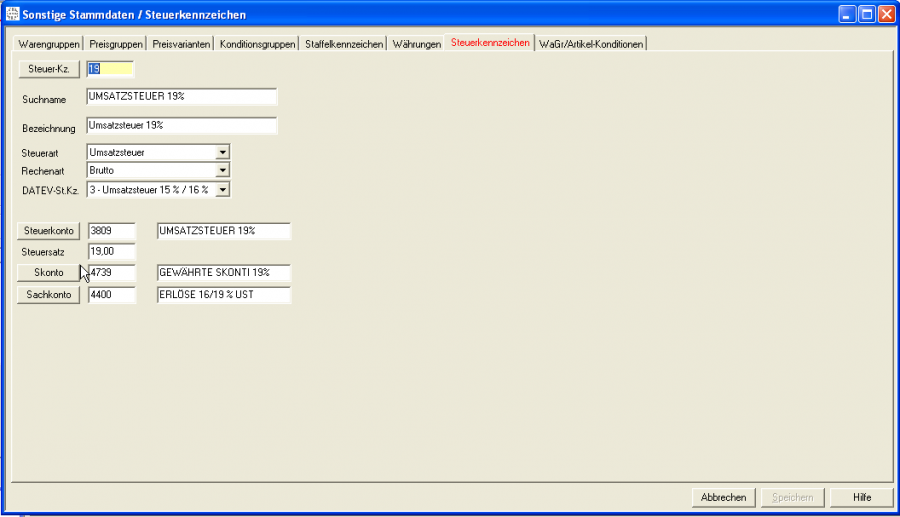Image resolution: width=900 pixels, height=517 pixels.
Task: Click the Abbrechen button
Action: tap(723, 497)
